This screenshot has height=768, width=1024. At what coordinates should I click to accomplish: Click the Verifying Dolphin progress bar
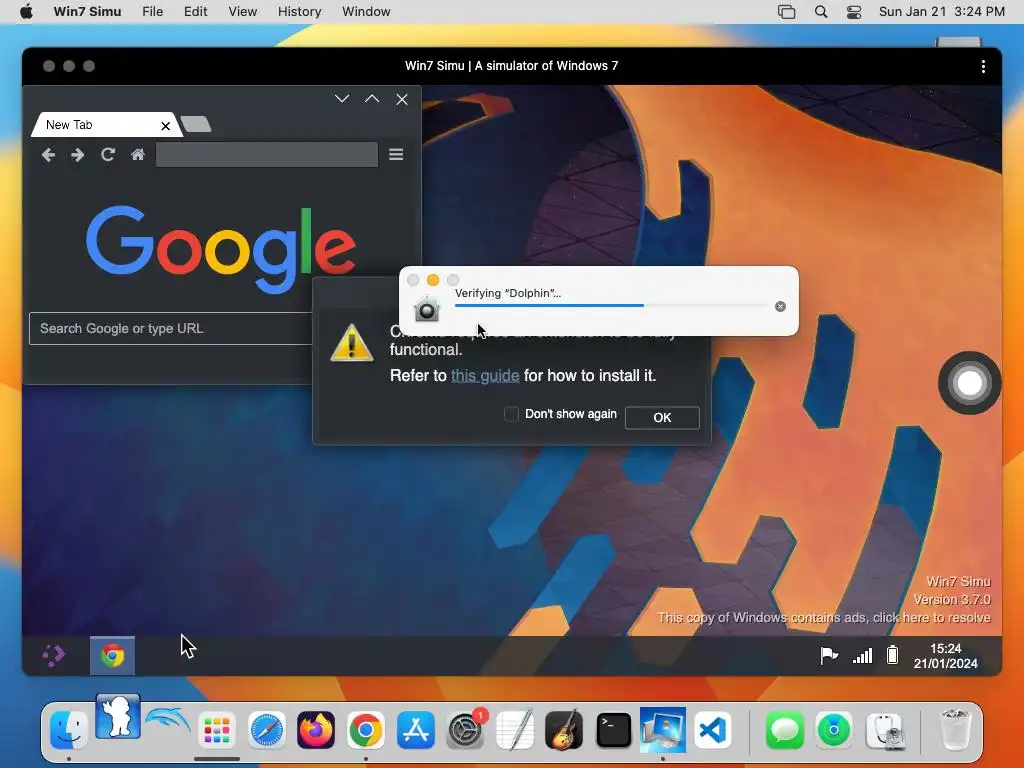[x=611, y=306]
